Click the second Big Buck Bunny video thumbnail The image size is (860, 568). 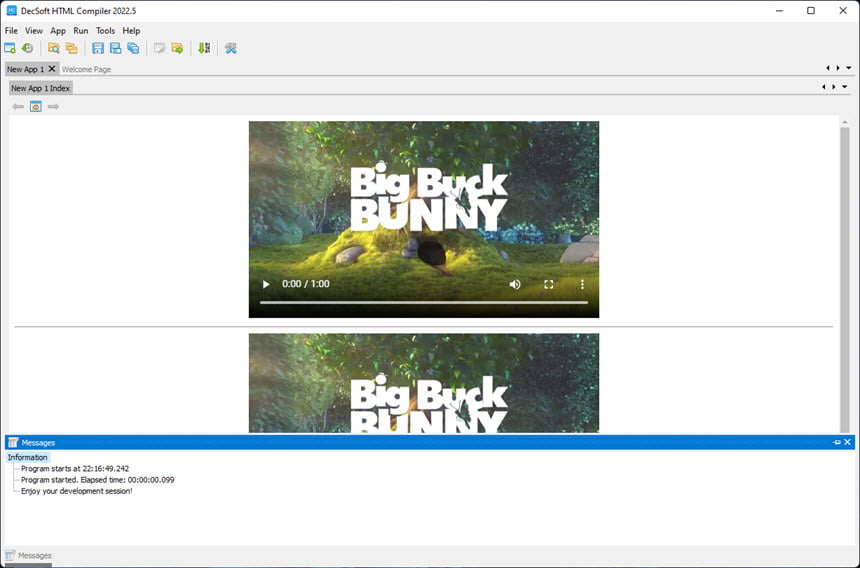[x=424, y=383]
